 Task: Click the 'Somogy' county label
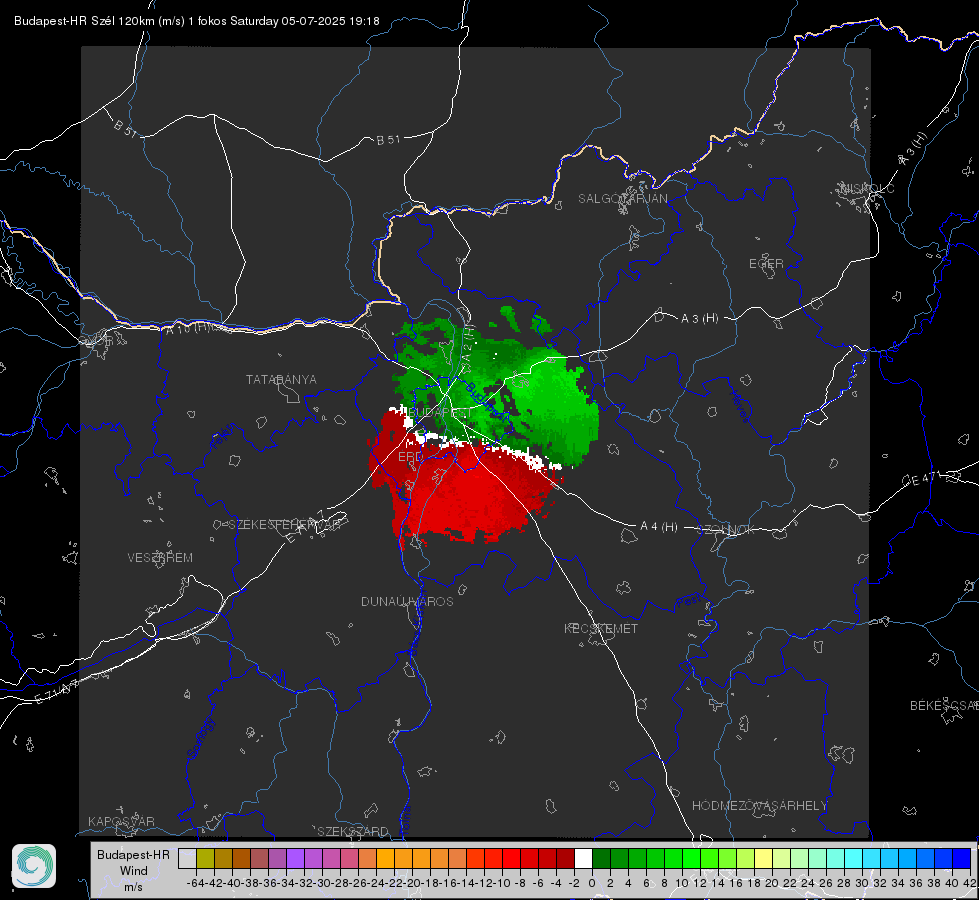pyautogui.click(x=201, y=738)
